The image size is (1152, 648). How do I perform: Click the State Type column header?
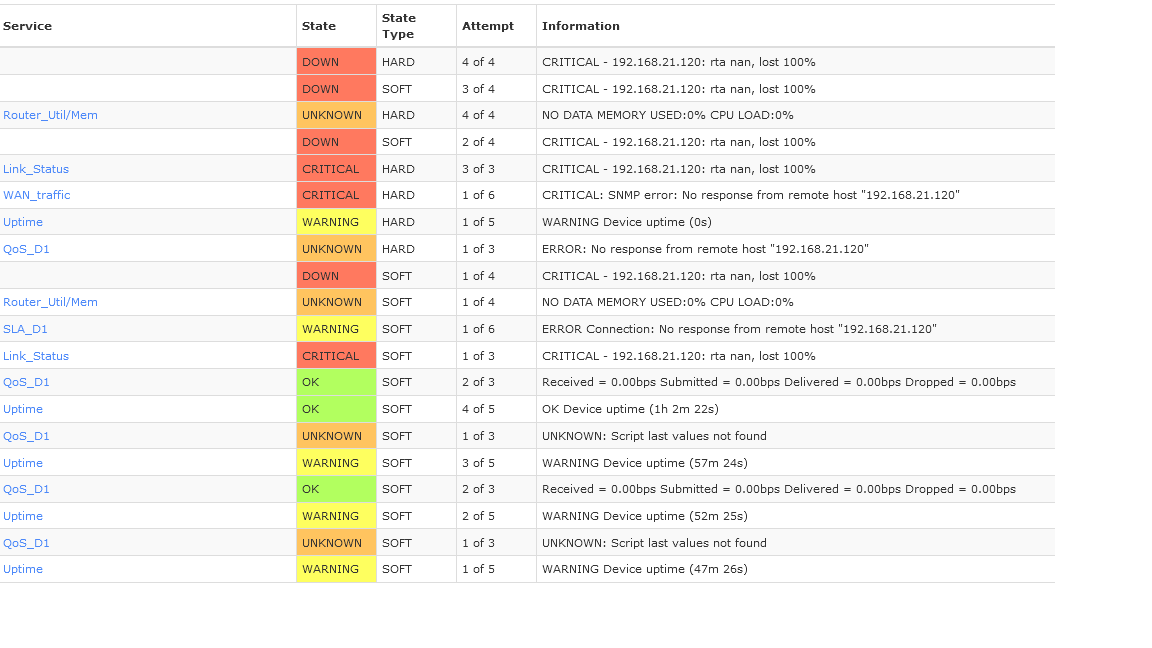(x=399, y=26)
